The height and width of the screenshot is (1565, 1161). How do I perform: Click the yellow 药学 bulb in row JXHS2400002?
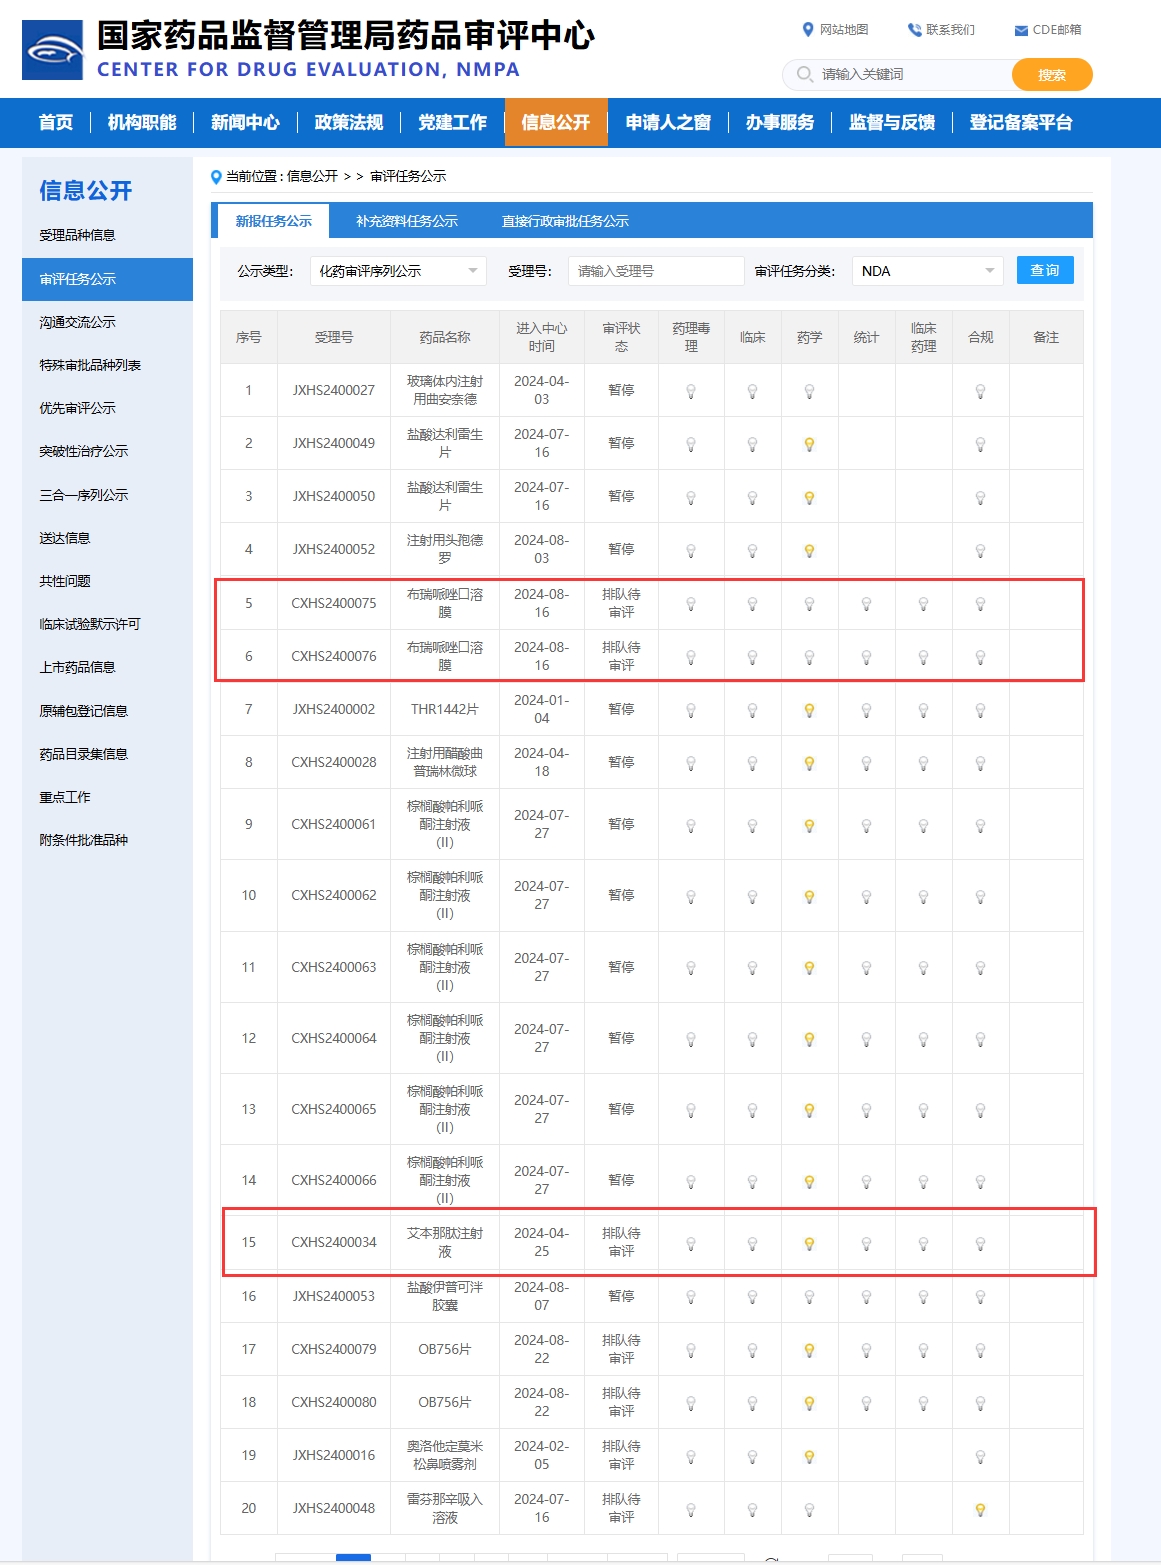[x=810, y=710]
